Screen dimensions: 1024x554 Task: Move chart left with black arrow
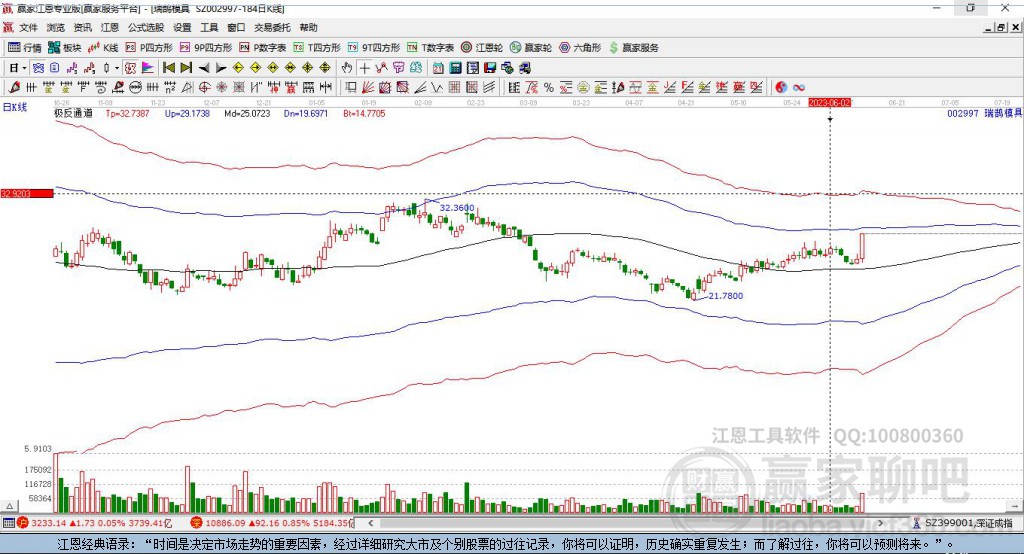pos(204,68)
